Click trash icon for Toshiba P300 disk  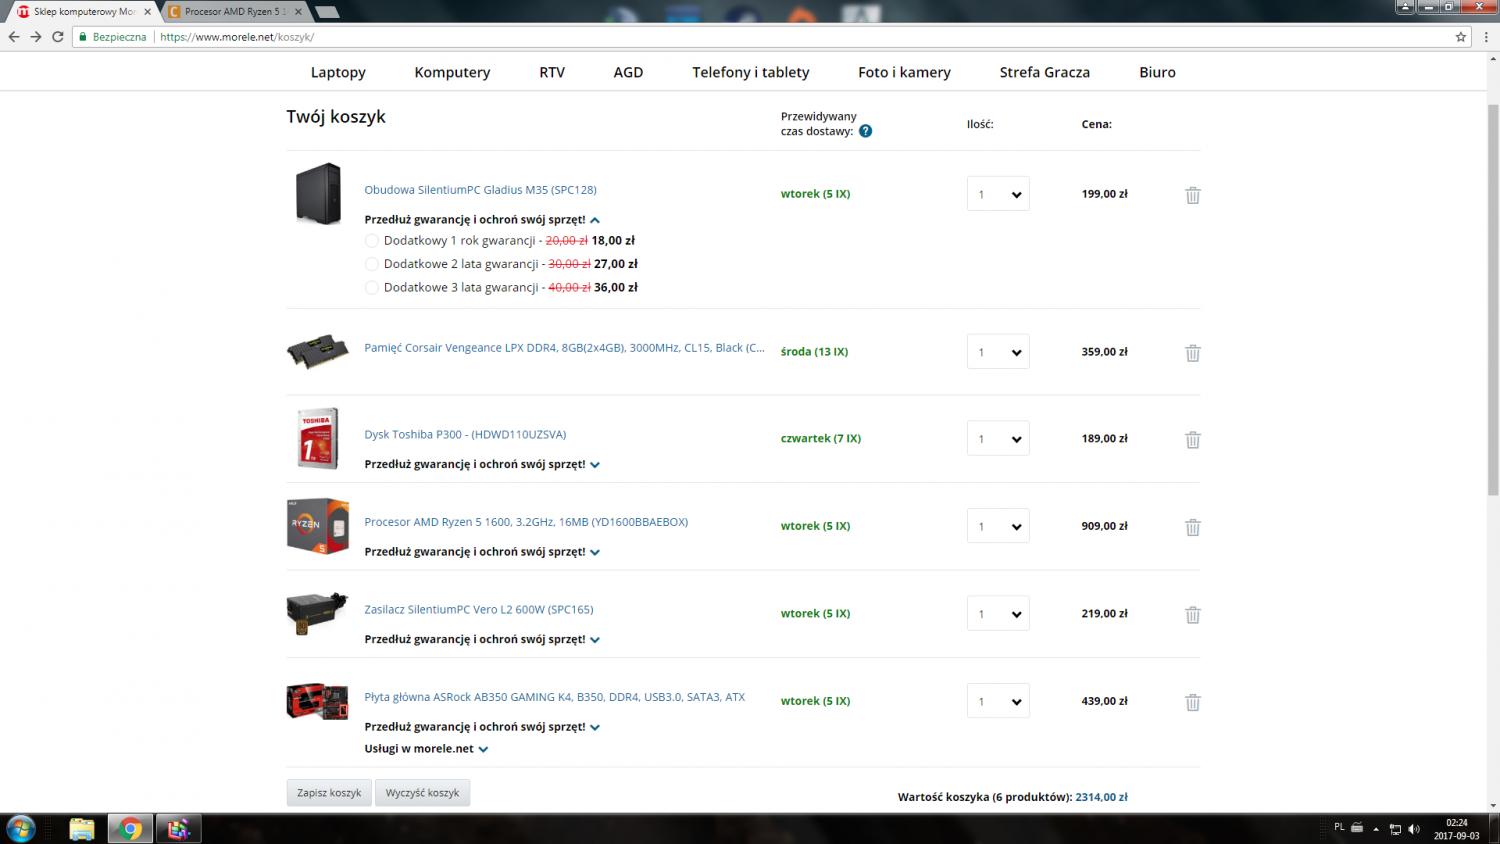tap(1192, 440)
